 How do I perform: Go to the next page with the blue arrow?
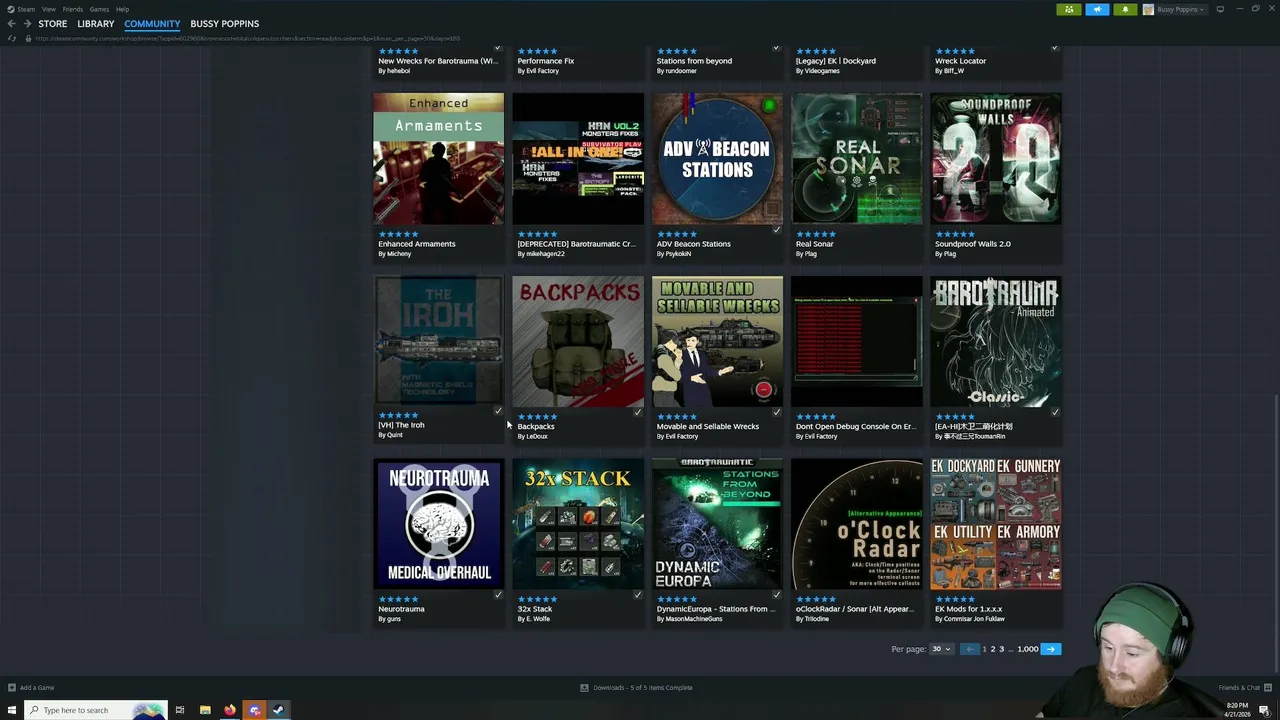tap(1050, 649)
